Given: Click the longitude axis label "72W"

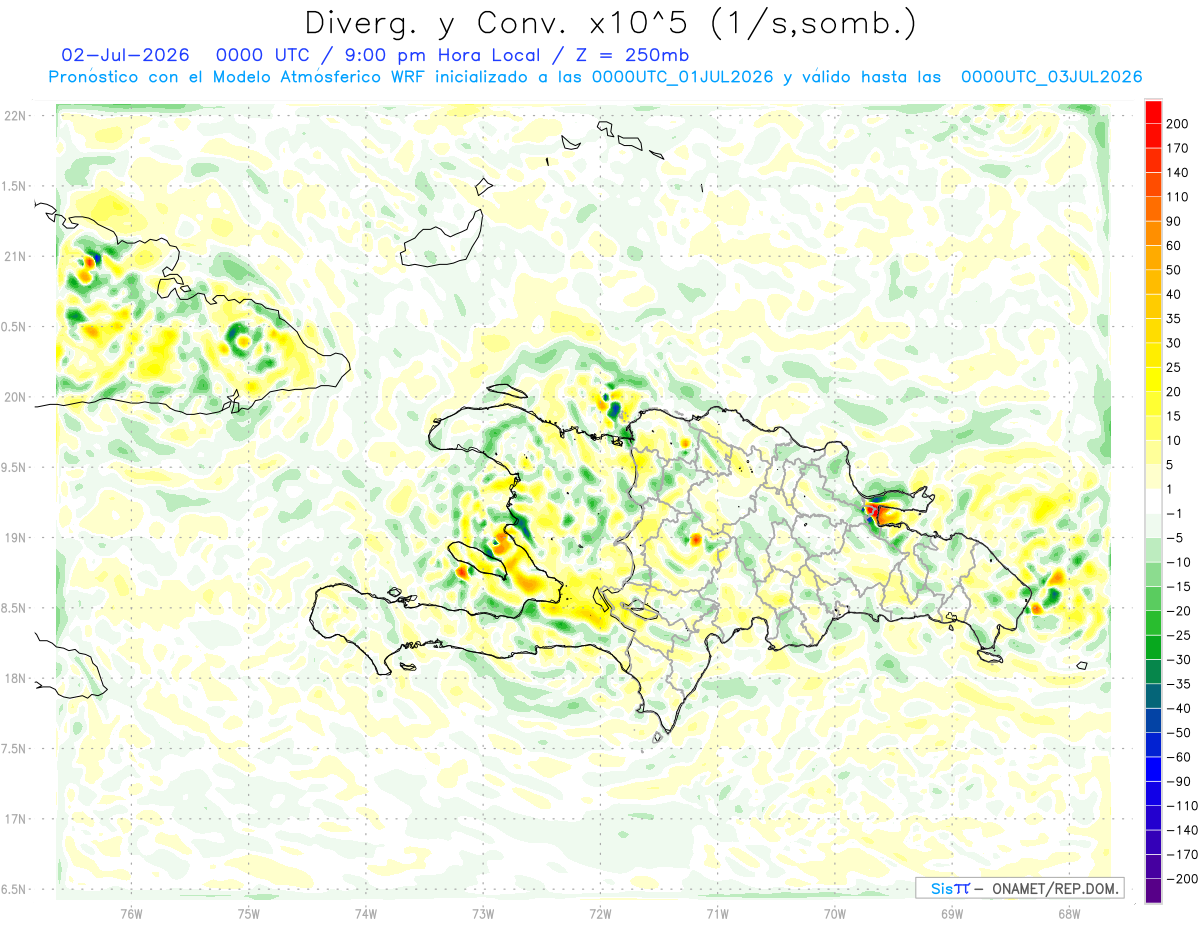Looking at the screenshot, I should pos(600,912).
